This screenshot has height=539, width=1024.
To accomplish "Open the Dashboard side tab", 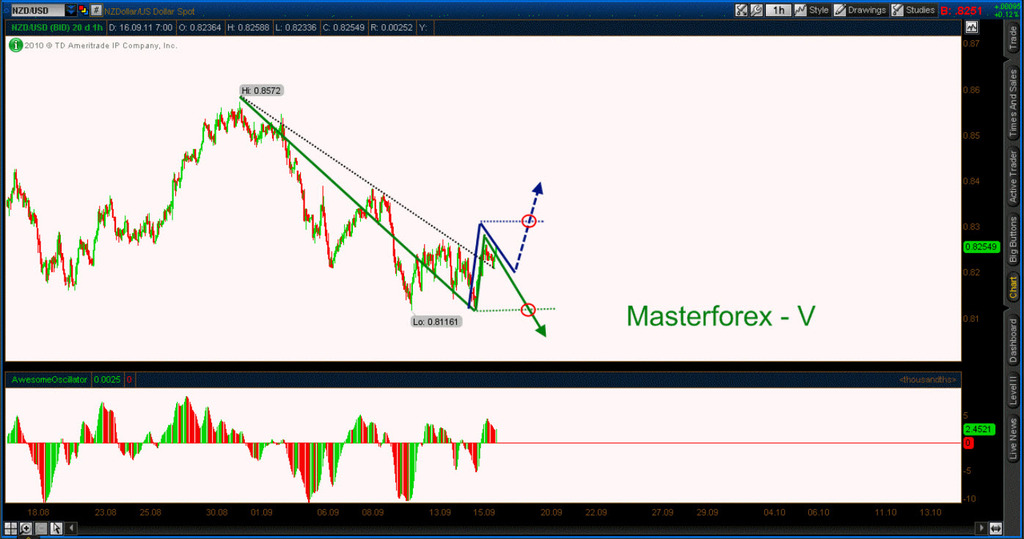I will pos(1013,341).
